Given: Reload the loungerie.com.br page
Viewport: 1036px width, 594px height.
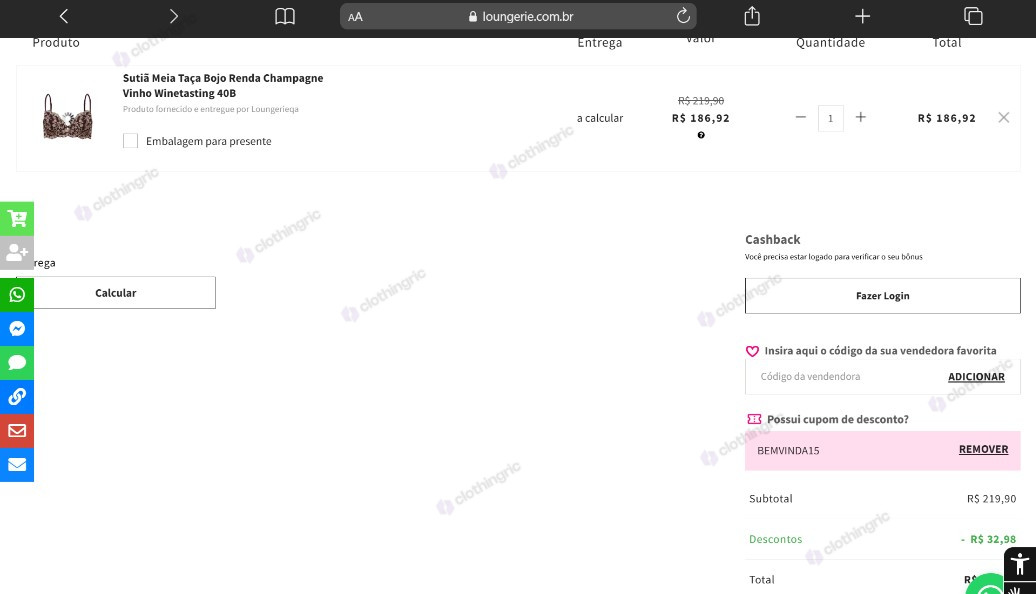Looking at the screenshot, I should click(683, 16).
